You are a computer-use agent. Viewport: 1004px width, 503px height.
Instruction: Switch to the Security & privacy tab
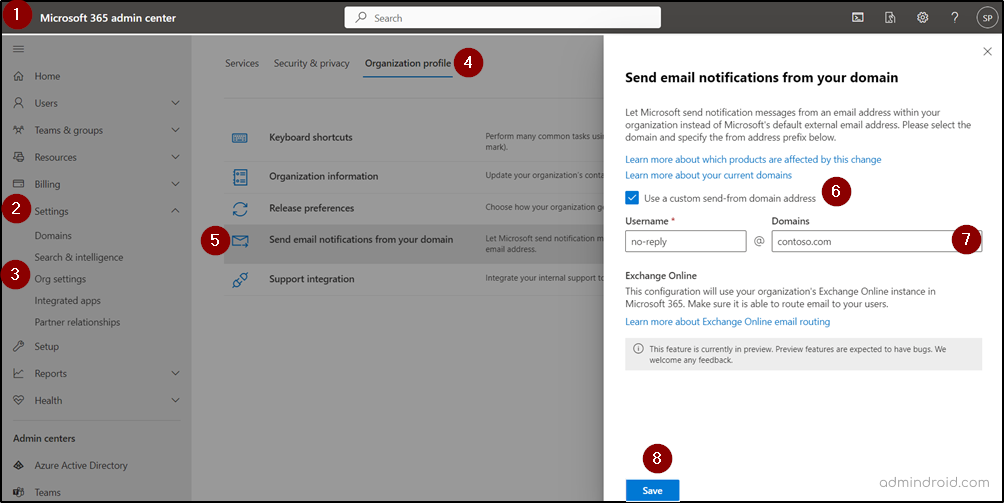(x=312, y=63)
